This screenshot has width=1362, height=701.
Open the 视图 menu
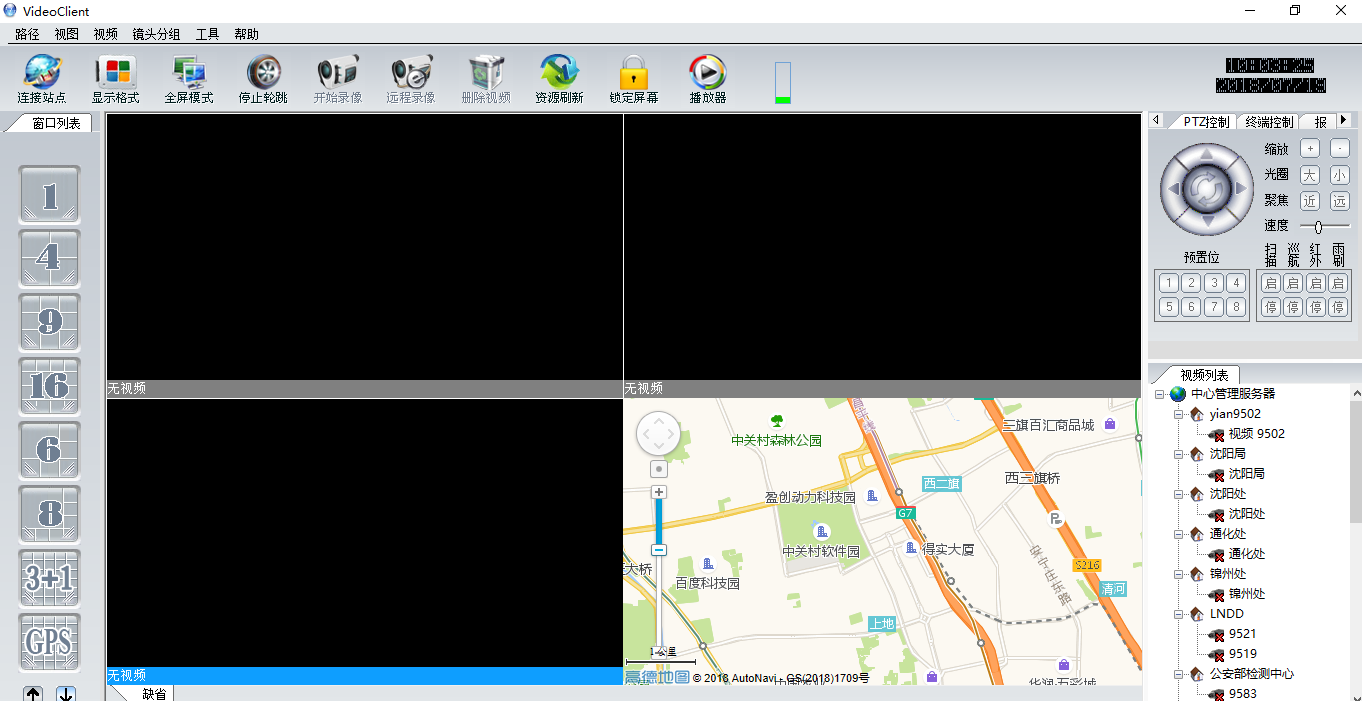66,34
